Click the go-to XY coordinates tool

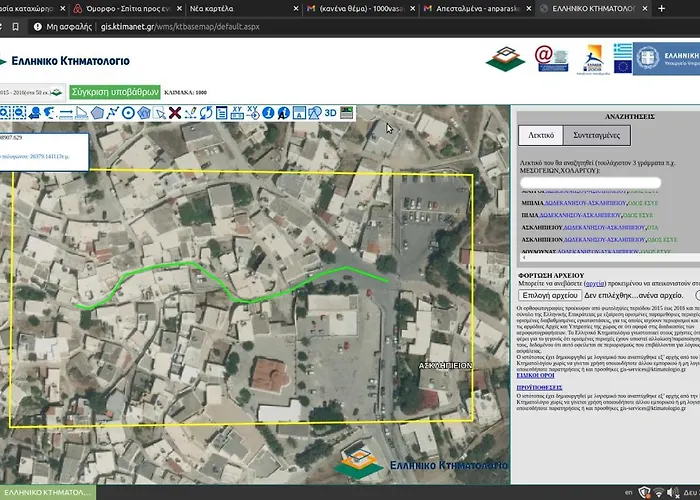pos(251,112)
